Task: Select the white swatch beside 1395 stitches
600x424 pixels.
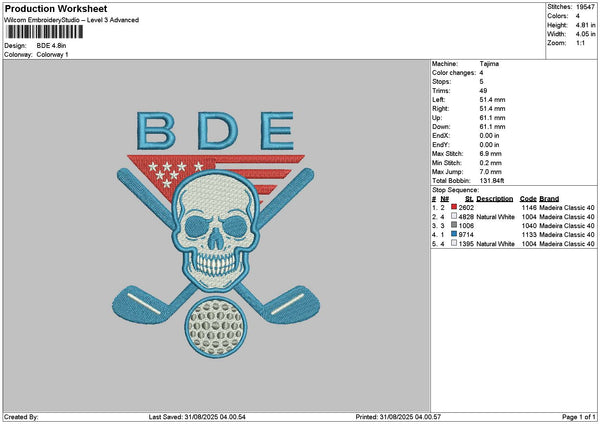Action: [455, 243]
